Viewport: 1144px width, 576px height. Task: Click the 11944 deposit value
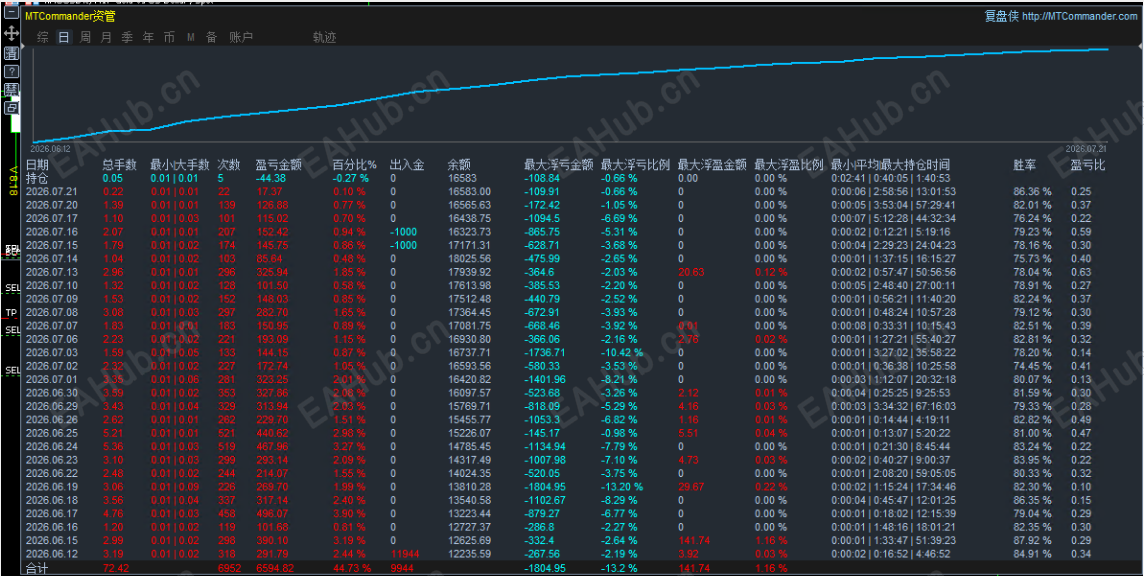403,553
